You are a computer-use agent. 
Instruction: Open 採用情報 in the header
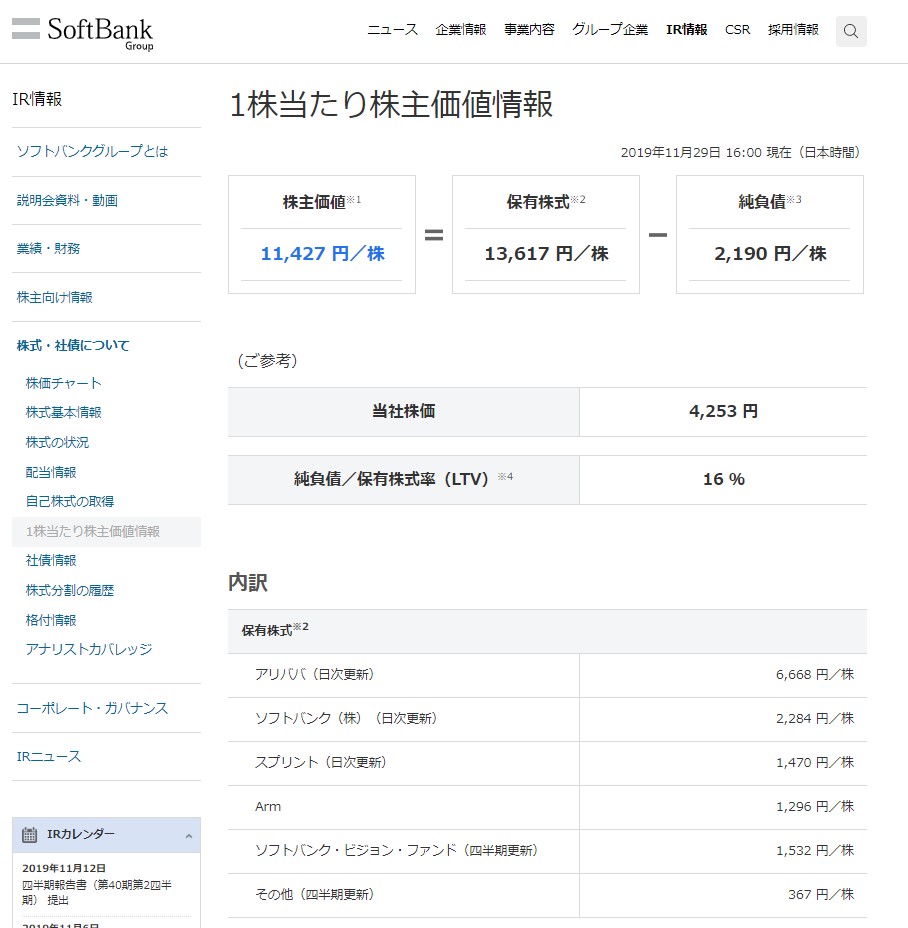[x=793, y=30]
